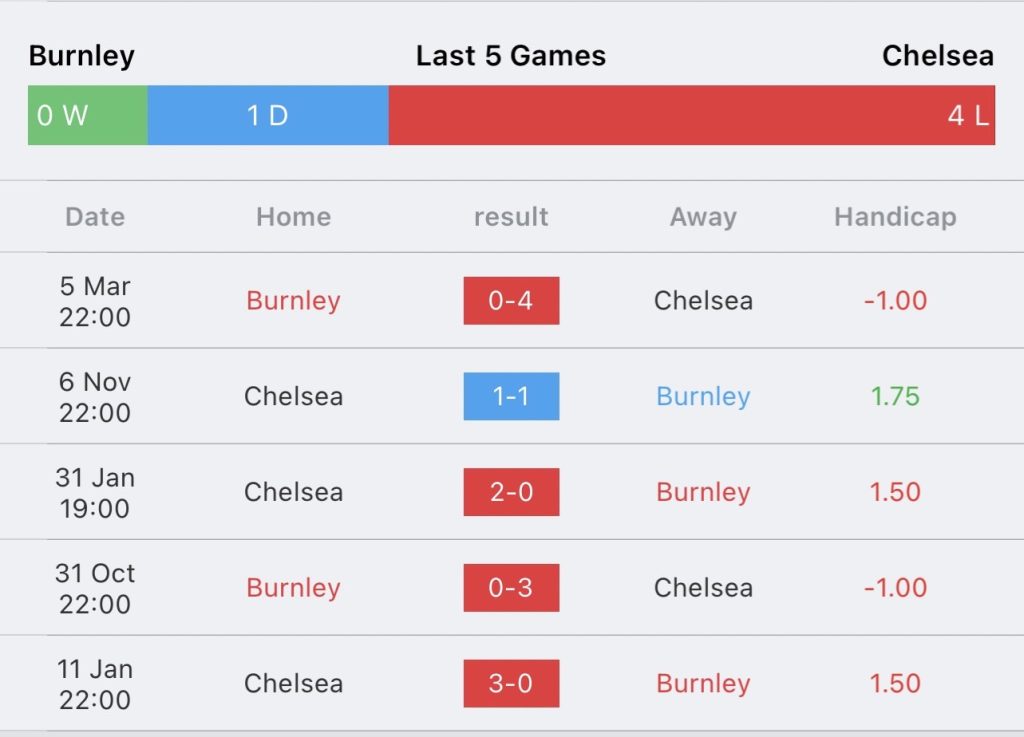Image resolution: width=1024 pixels, height=737 pixels.
Task: Click the Home column header
Action: [x=293, y=217]
